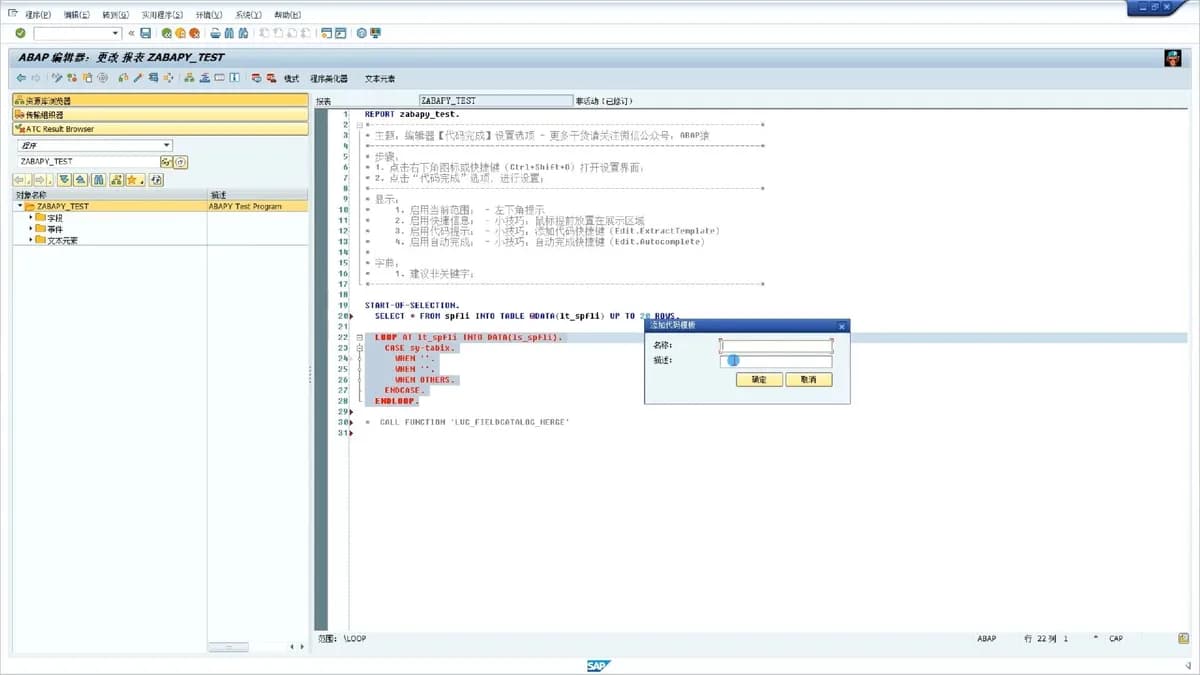The width and height of the screenshot is (1200, 675).
Task: Click the Print icon in the standard toolbar
Action: click(x=215, y=33)
